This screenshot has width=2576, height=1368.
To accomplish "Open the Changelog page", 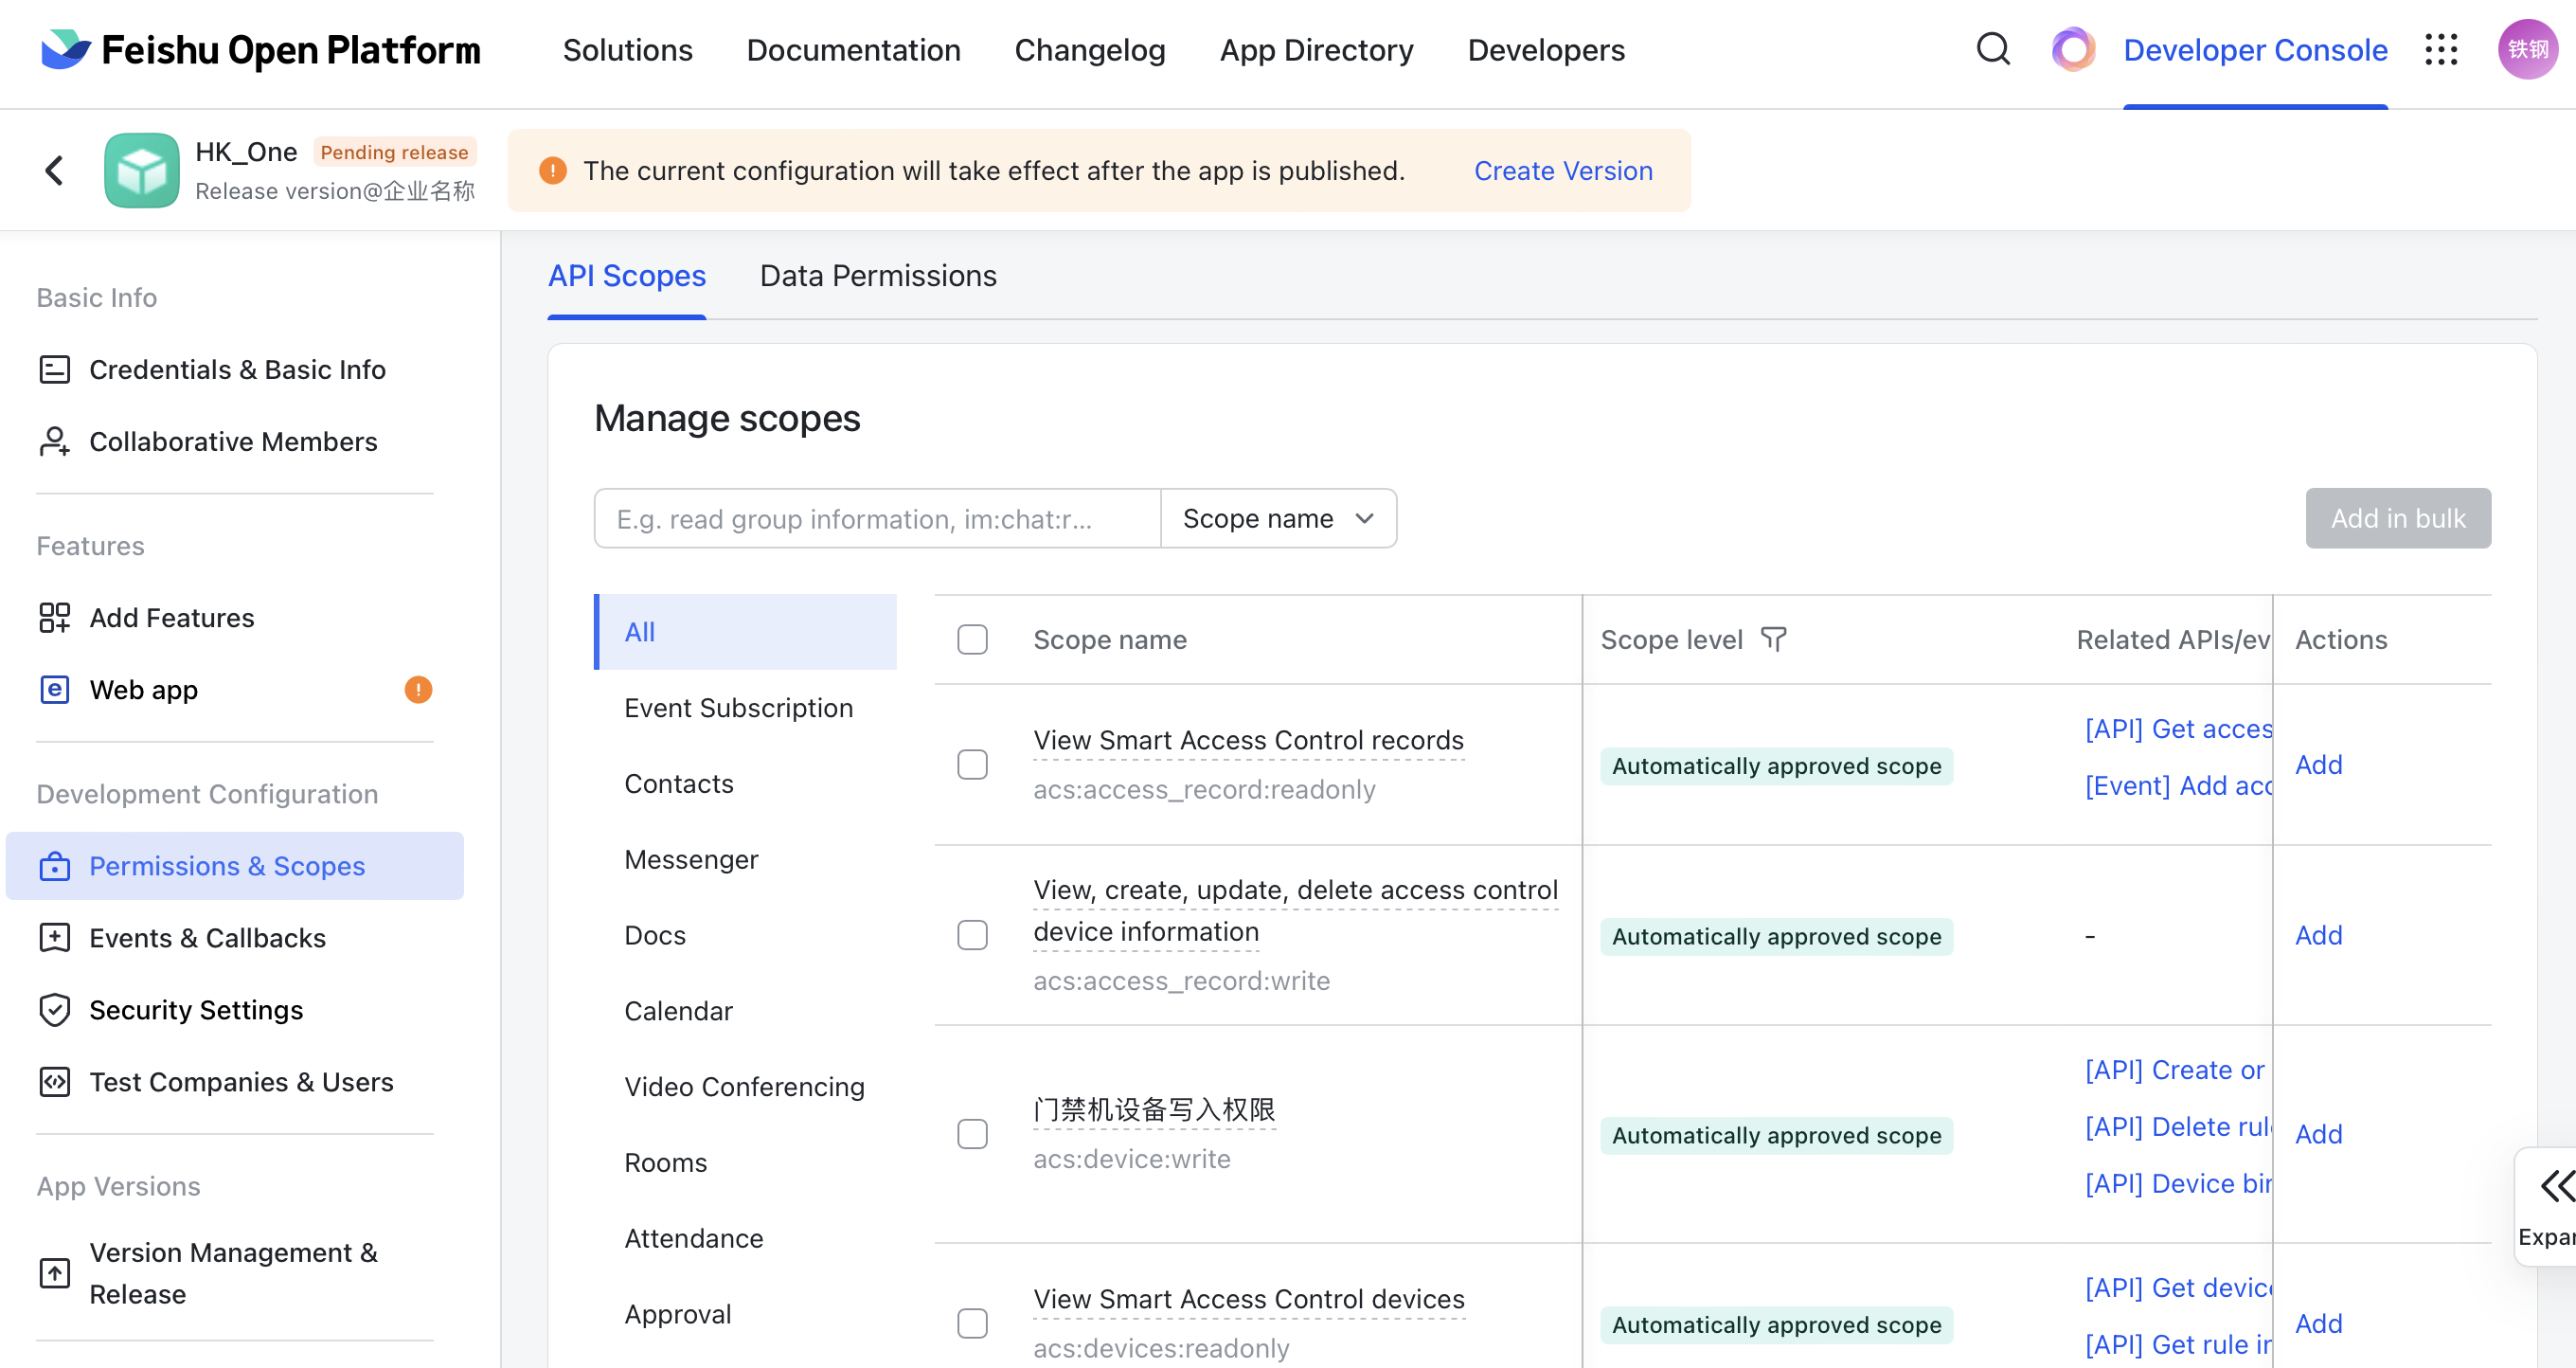I will pyautogui.click(x=1090, y=50).
